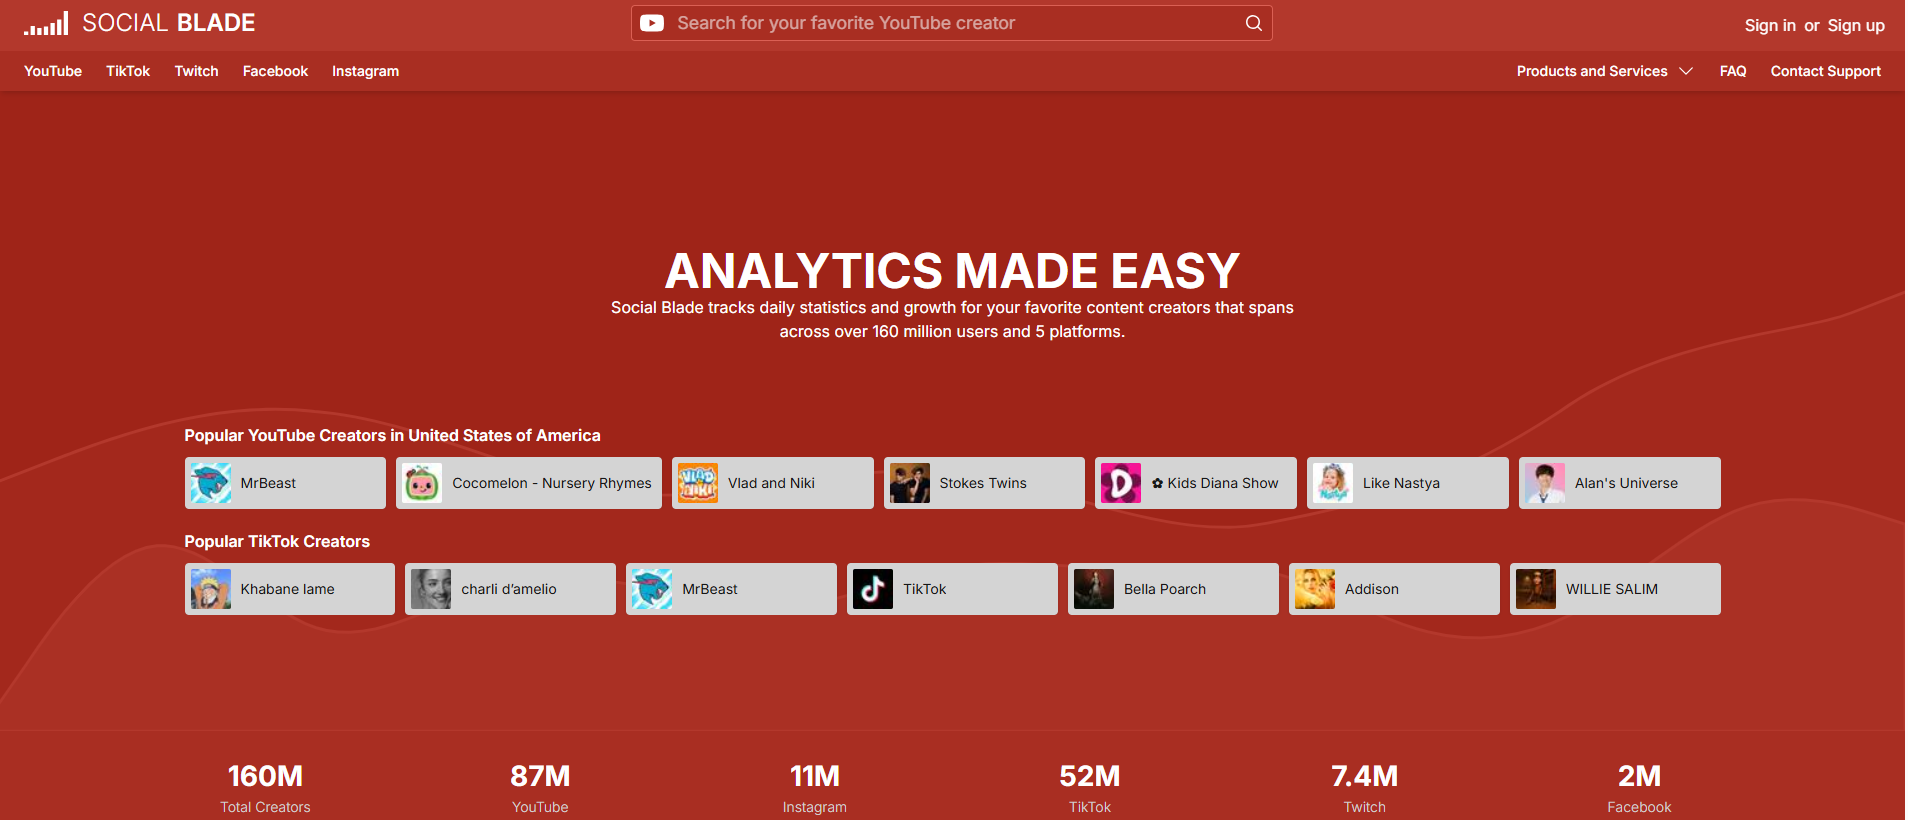Open the Kids Diana Show creator card

pyautogui.click(x=1196, y=483)
